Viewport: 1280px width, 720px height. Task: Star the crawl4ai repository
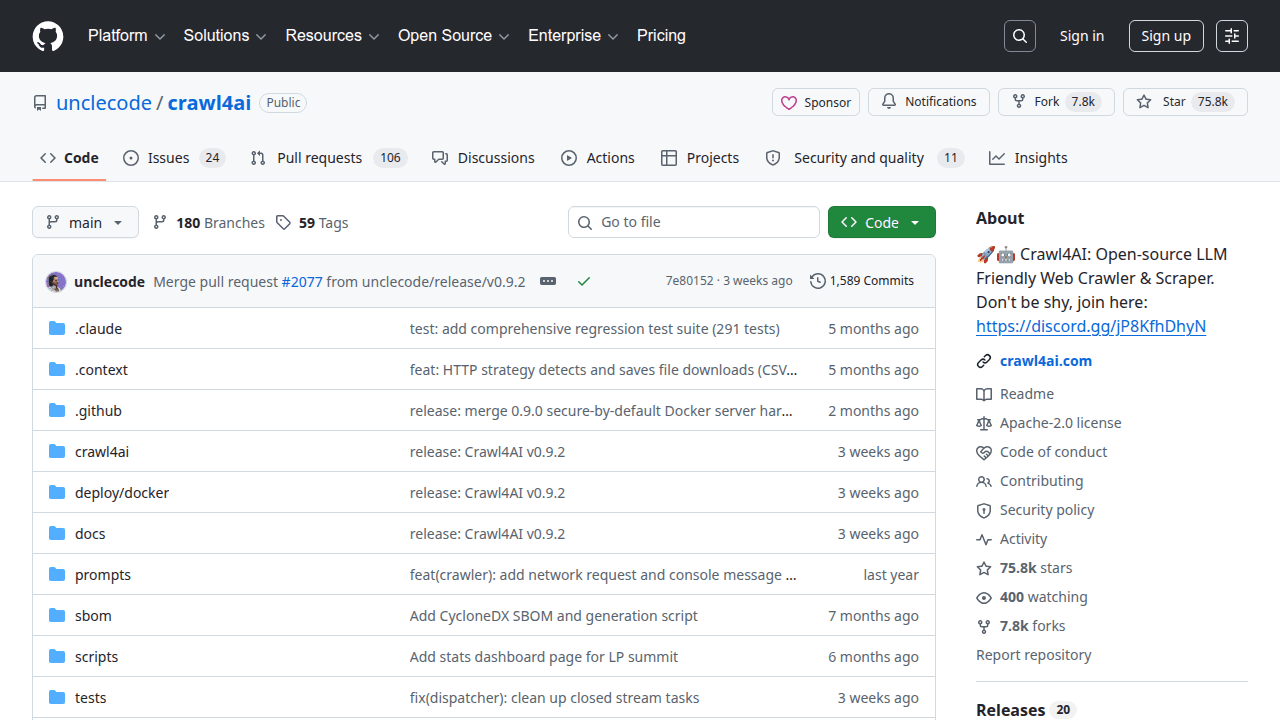click(x=1185, y=102)
